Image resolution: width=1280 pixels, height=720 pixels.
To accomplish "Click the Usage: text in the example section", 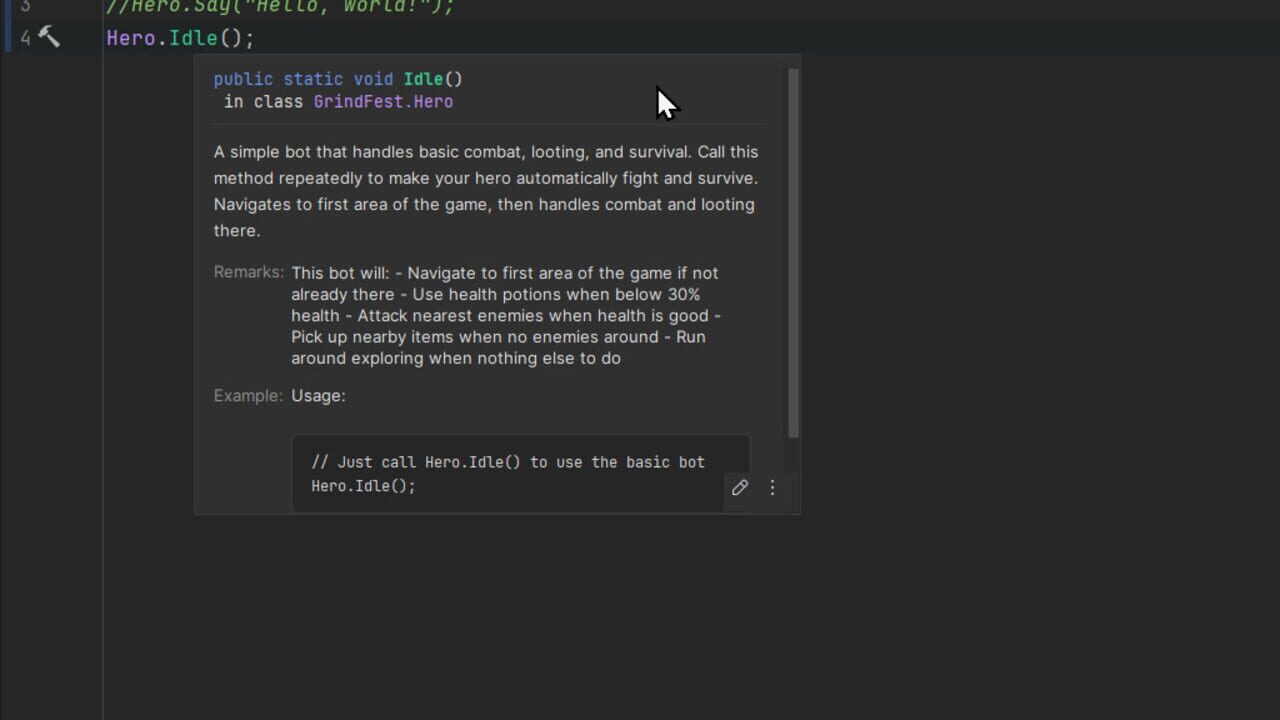I will click(x=318, y=396).
